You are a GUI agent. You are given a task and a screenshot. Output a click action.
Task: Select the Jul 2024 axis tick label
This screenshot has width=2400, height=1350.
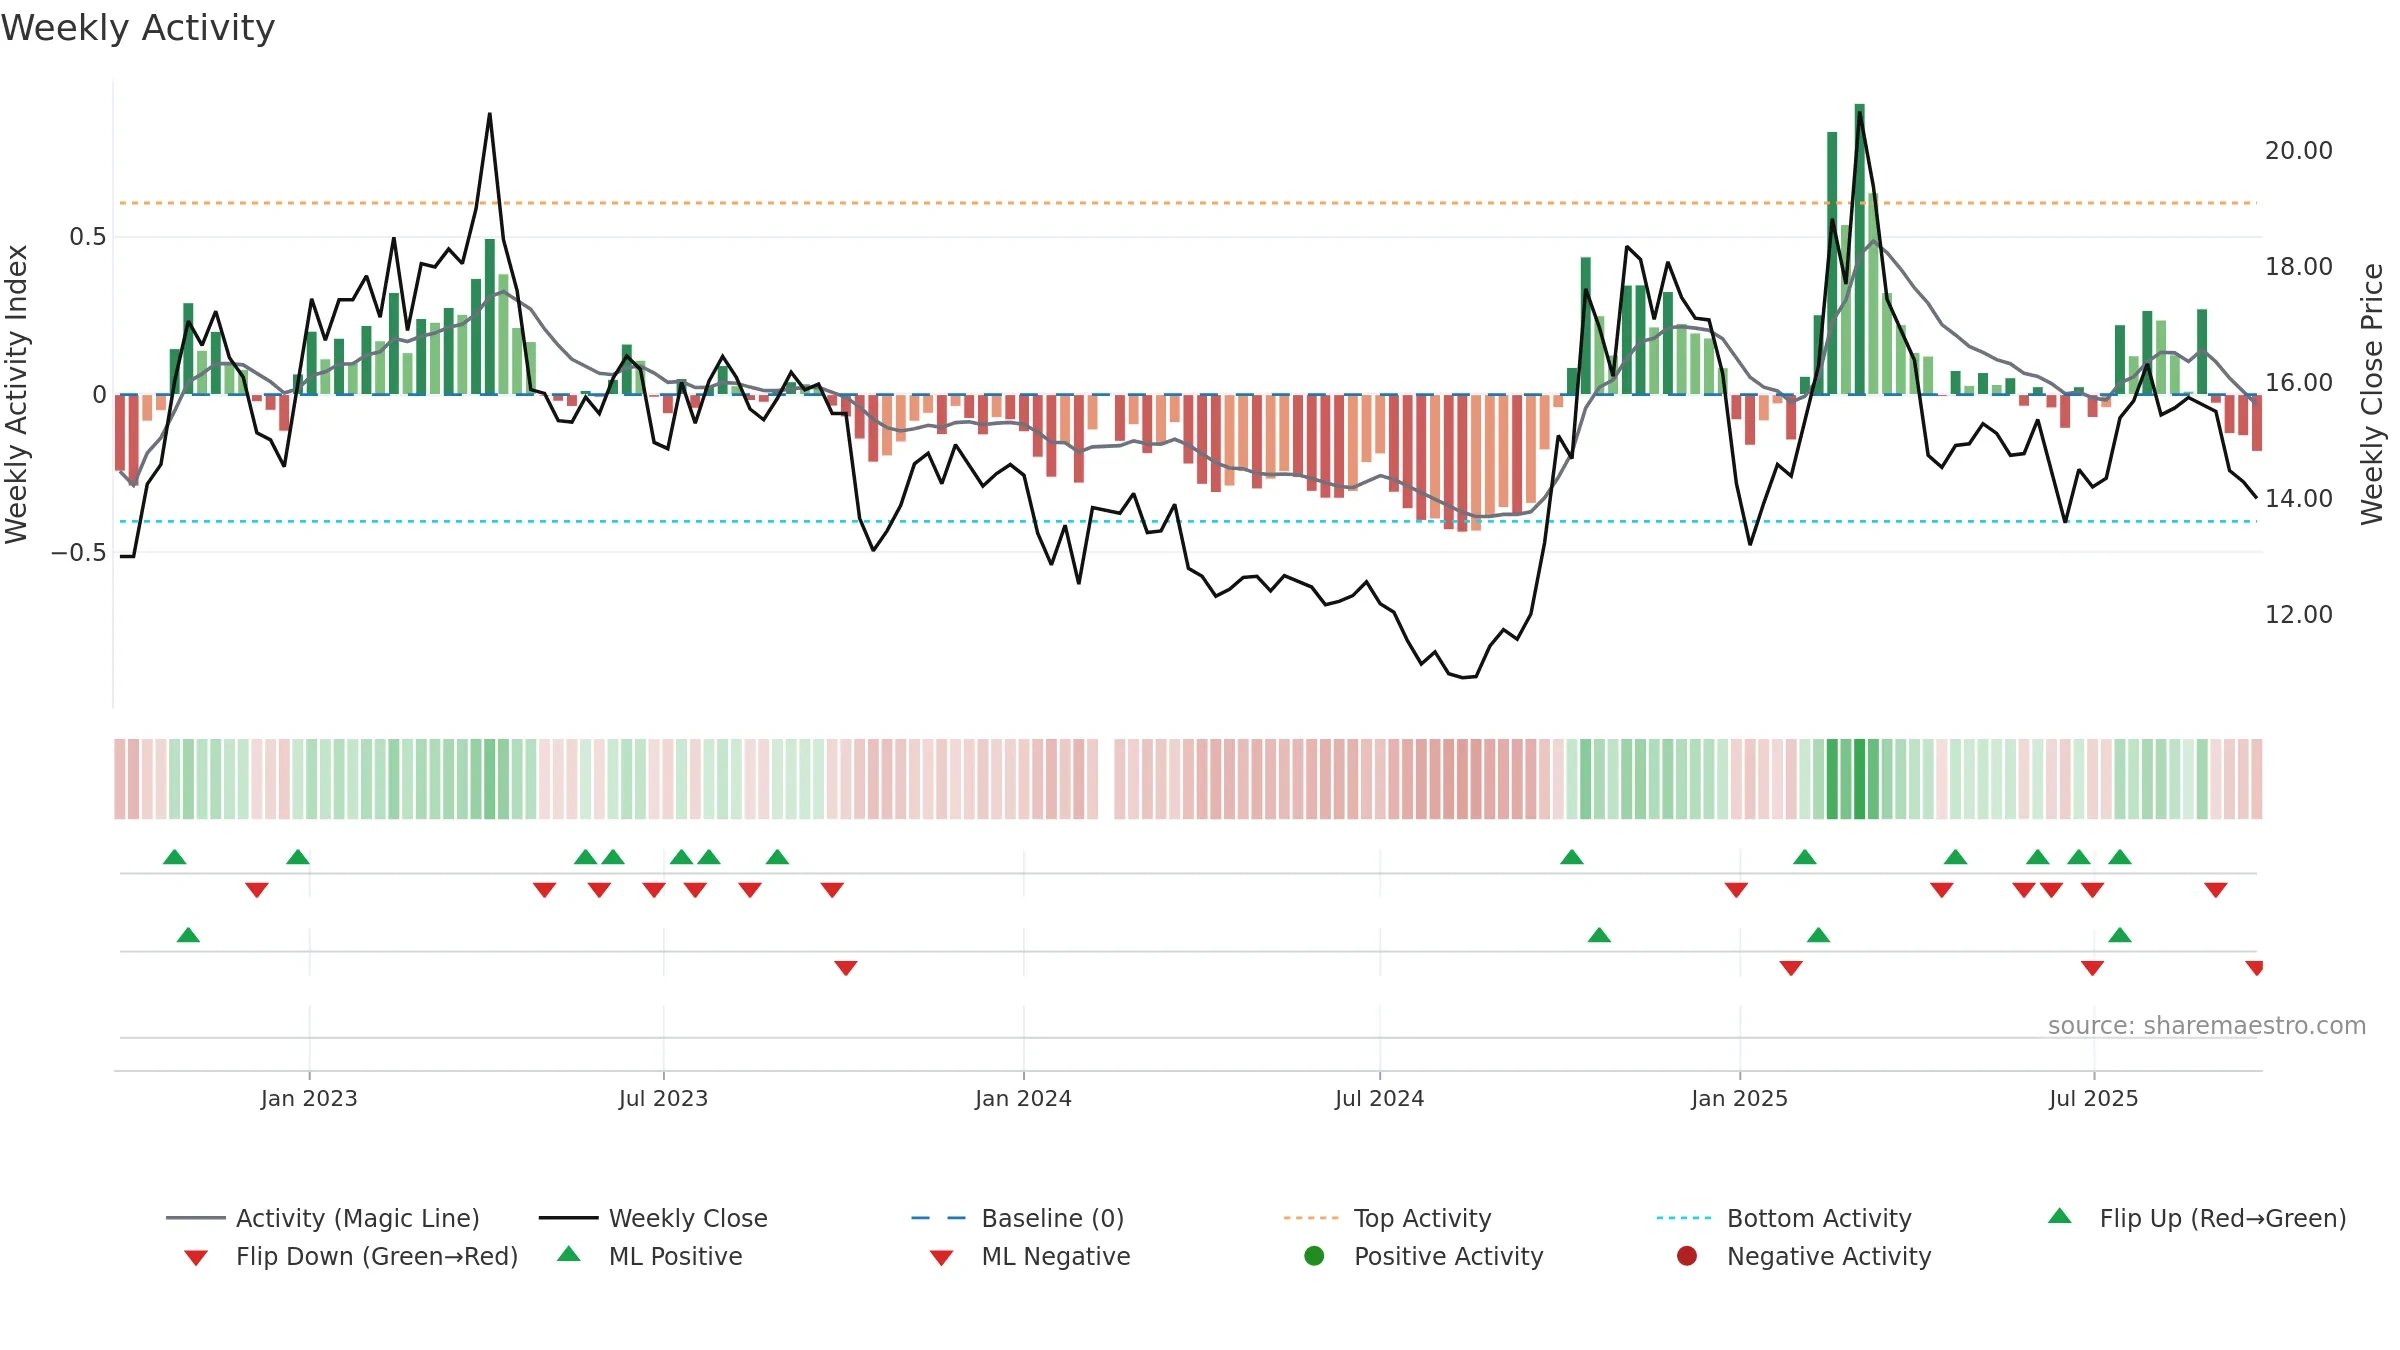(x=1379, y=1098)
